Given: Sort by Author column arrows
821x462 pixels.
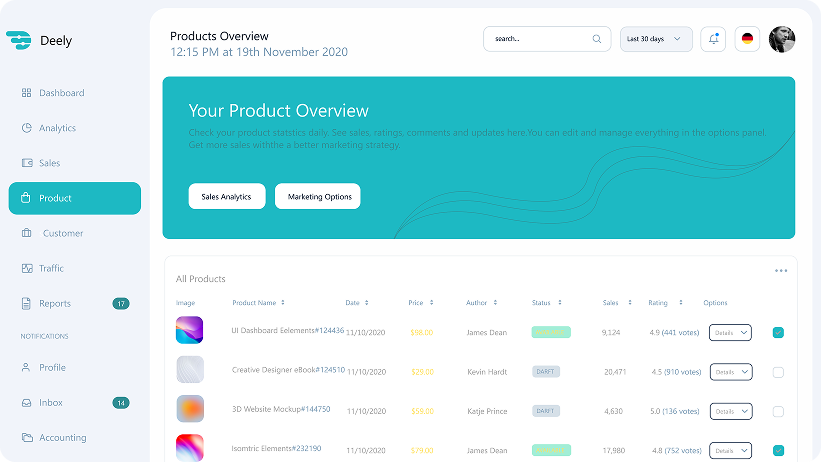Looking at the screenshot, I should (x=495, y=302).
